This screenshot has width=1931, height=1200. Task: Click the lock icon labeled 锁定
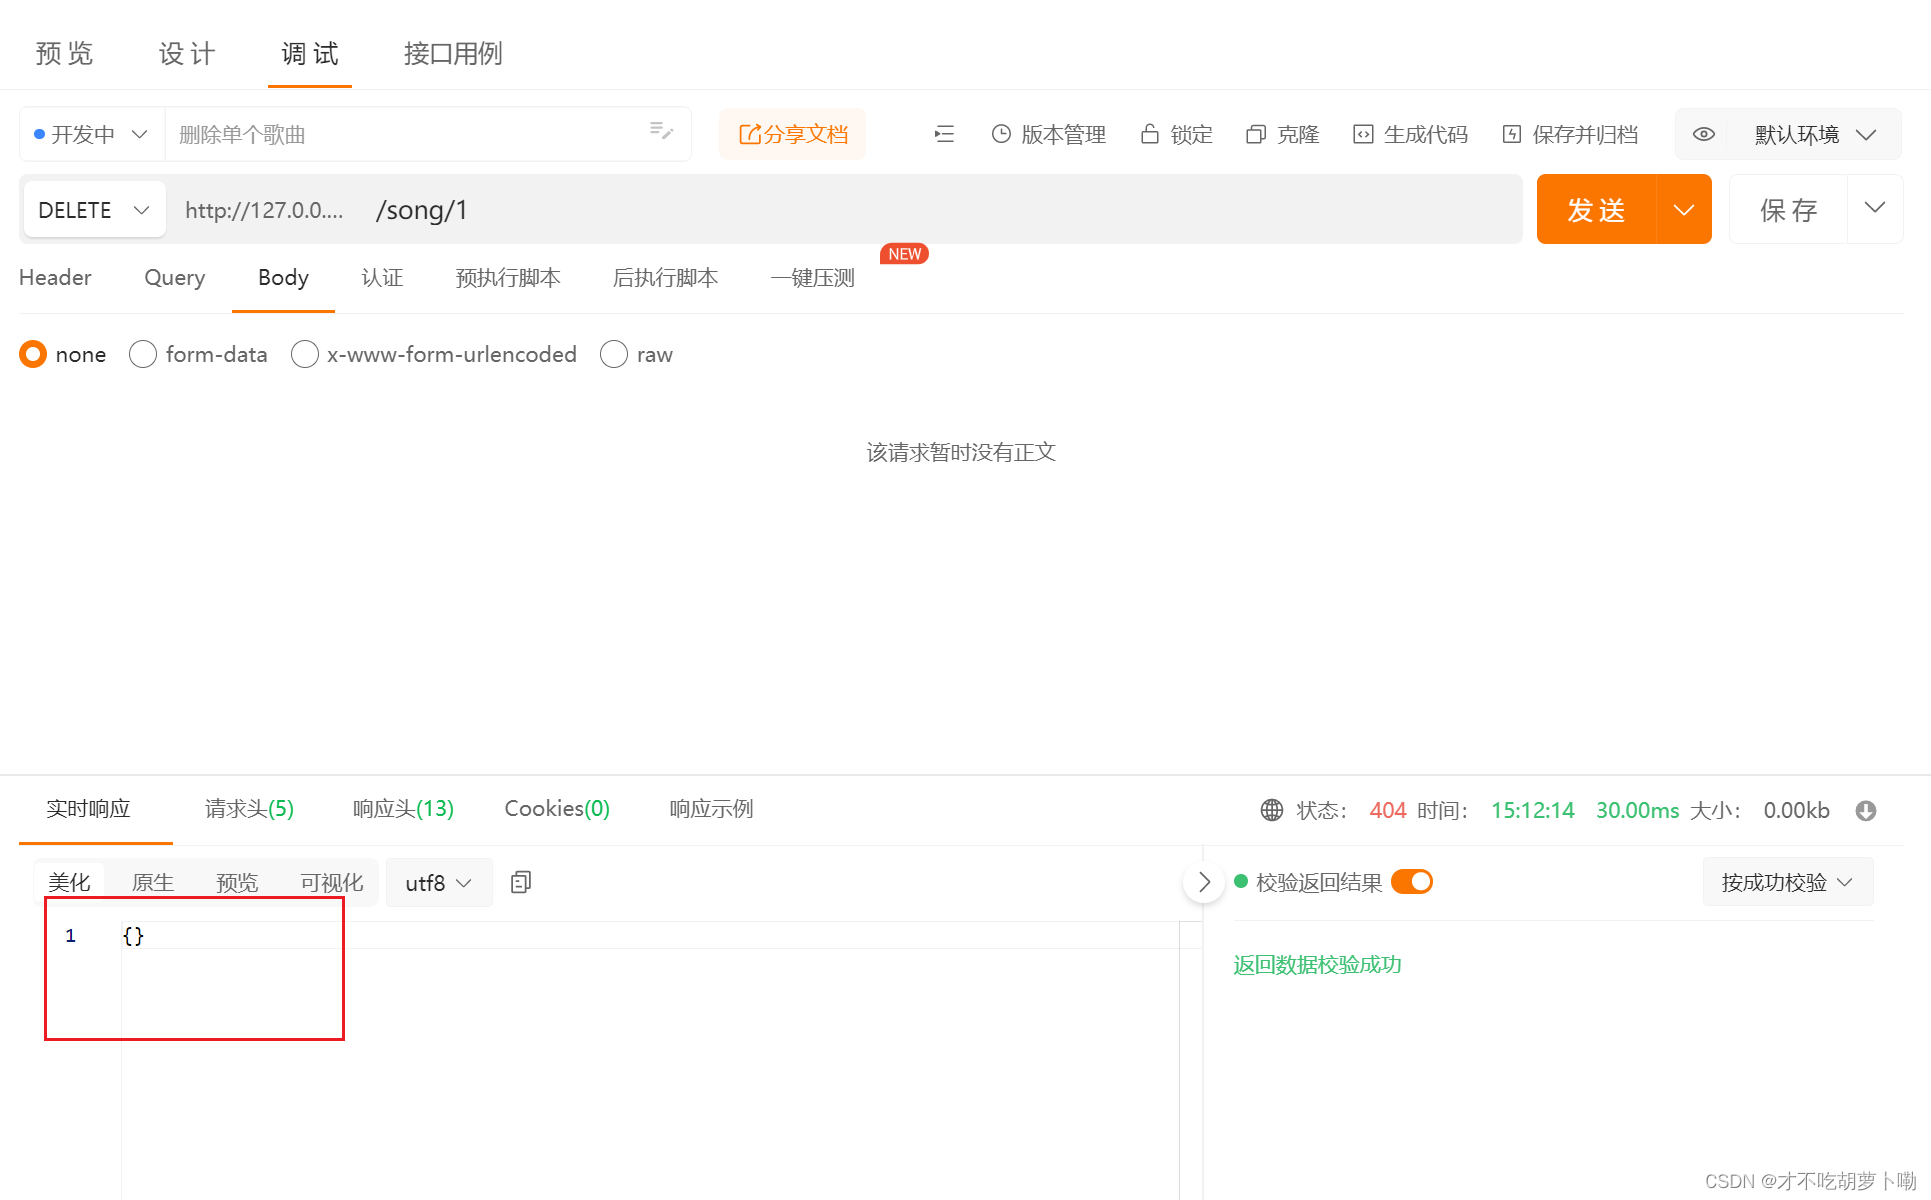click(x=1150, y=134)
